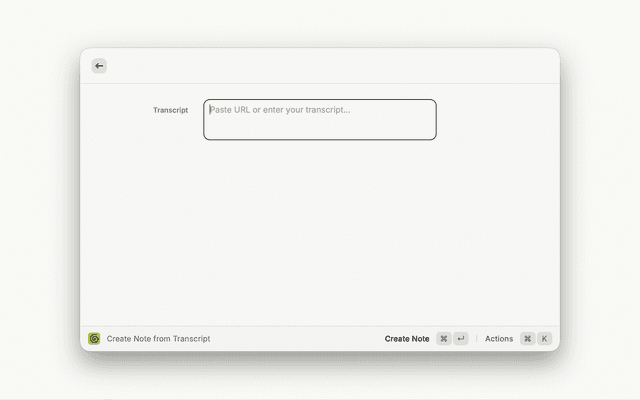Click the Command key icon beside Actions
The height and width of the screenshot is (400, 640).
(527, 339)
